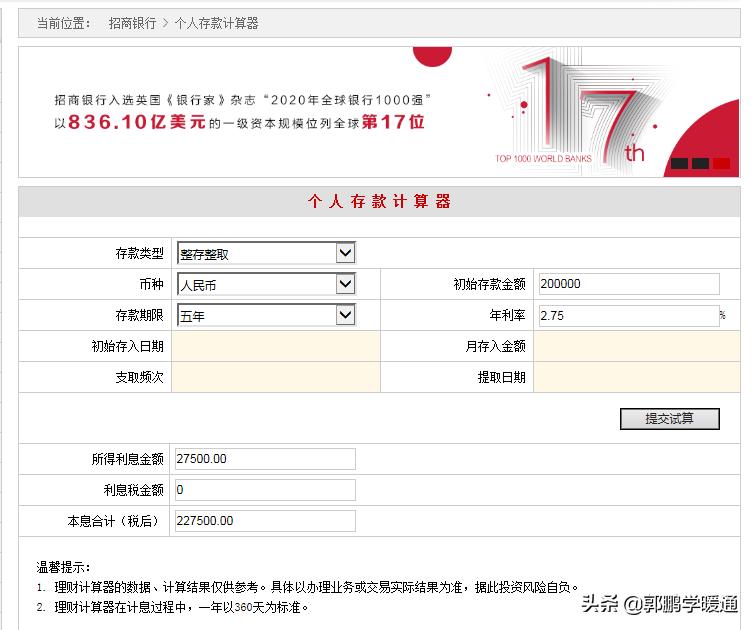Click the disabled 初始存入日期 field
This screenshot has height=630, width=755.
click(276, 346)
